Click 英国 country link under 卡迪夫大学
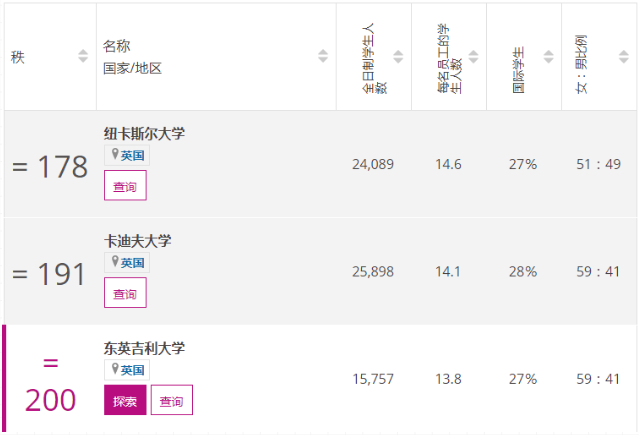639x435 pixels. (133, 263)
